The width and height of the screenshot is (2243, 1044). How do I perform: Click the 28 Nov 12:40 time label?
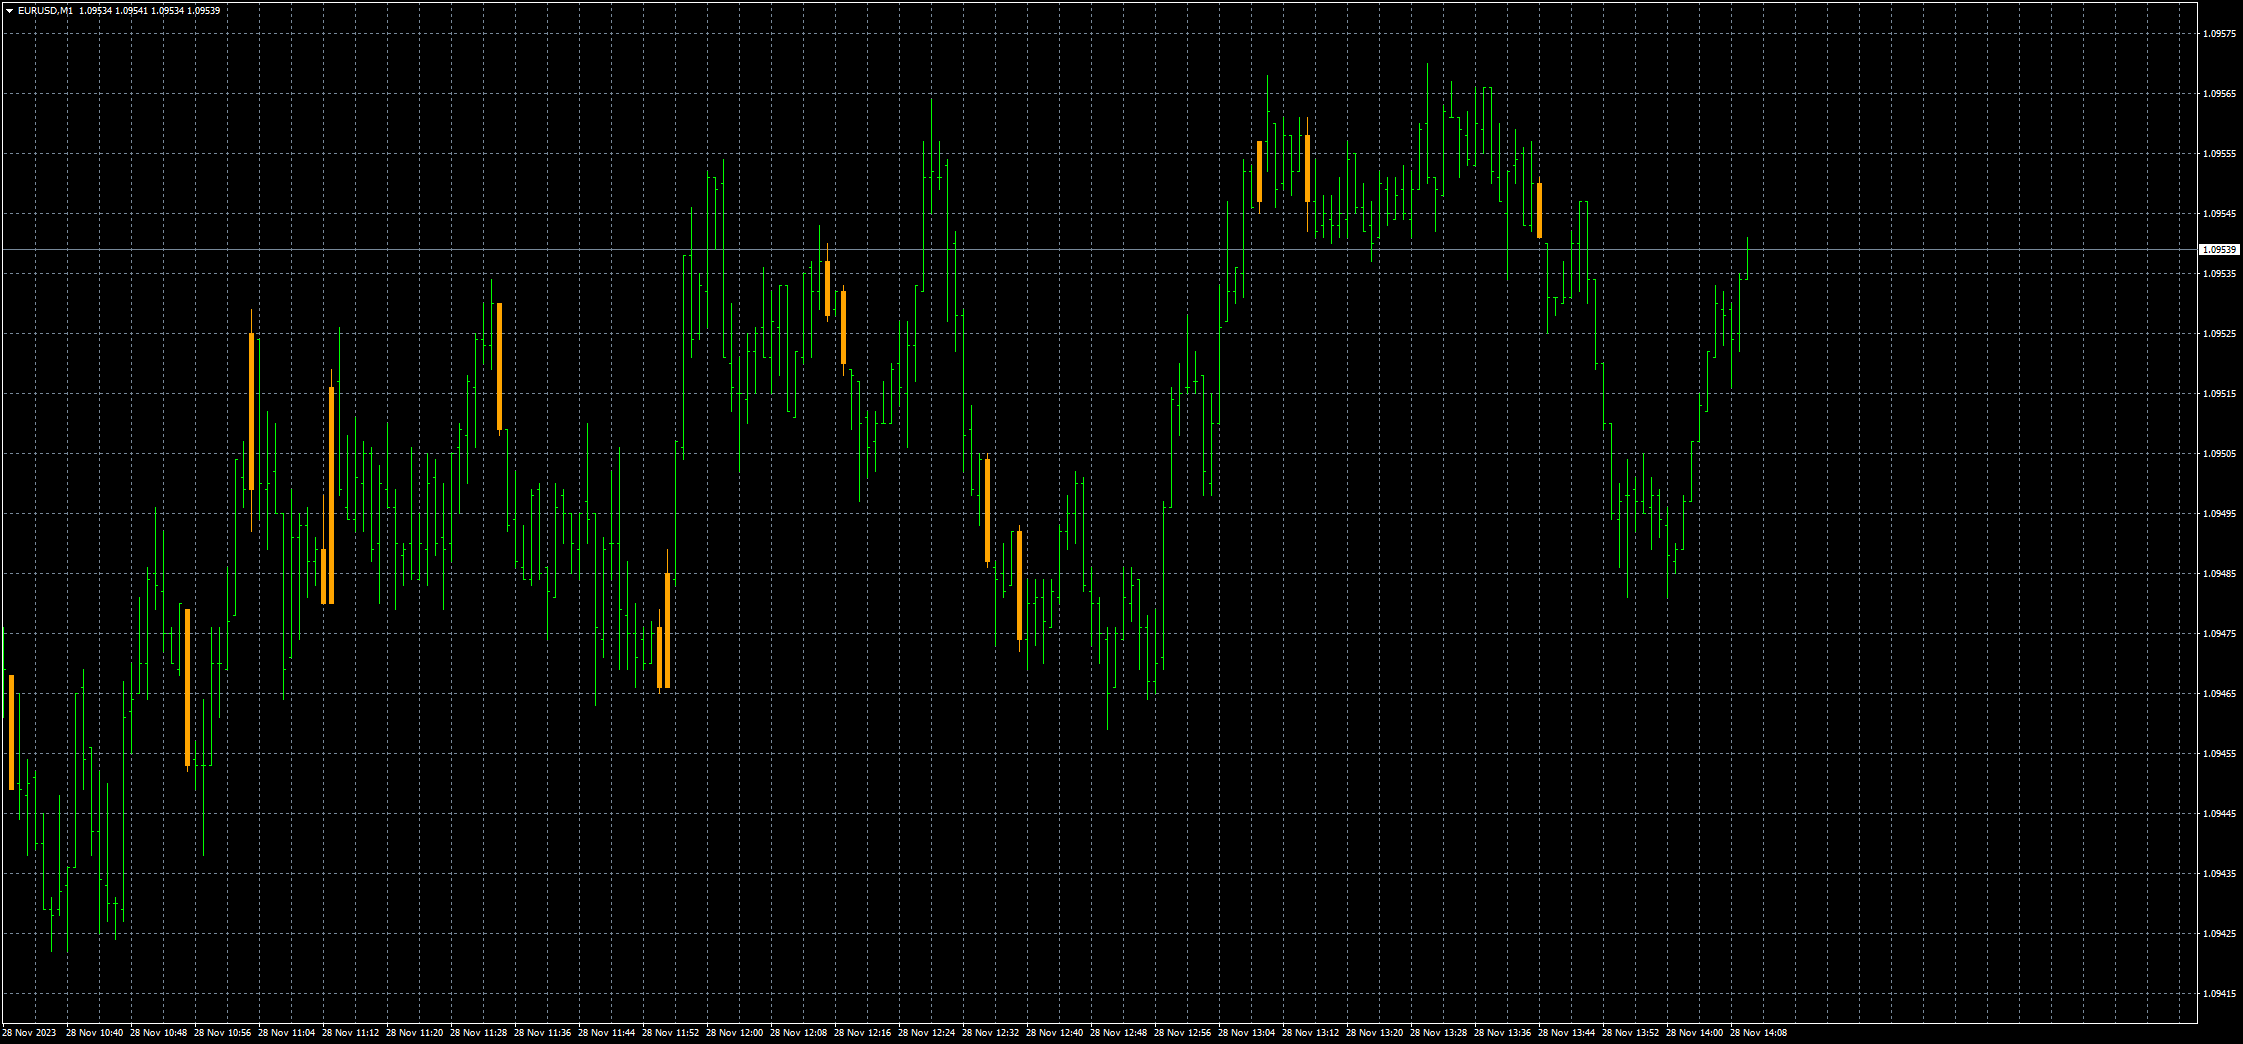click(x=1055, y=1033)
